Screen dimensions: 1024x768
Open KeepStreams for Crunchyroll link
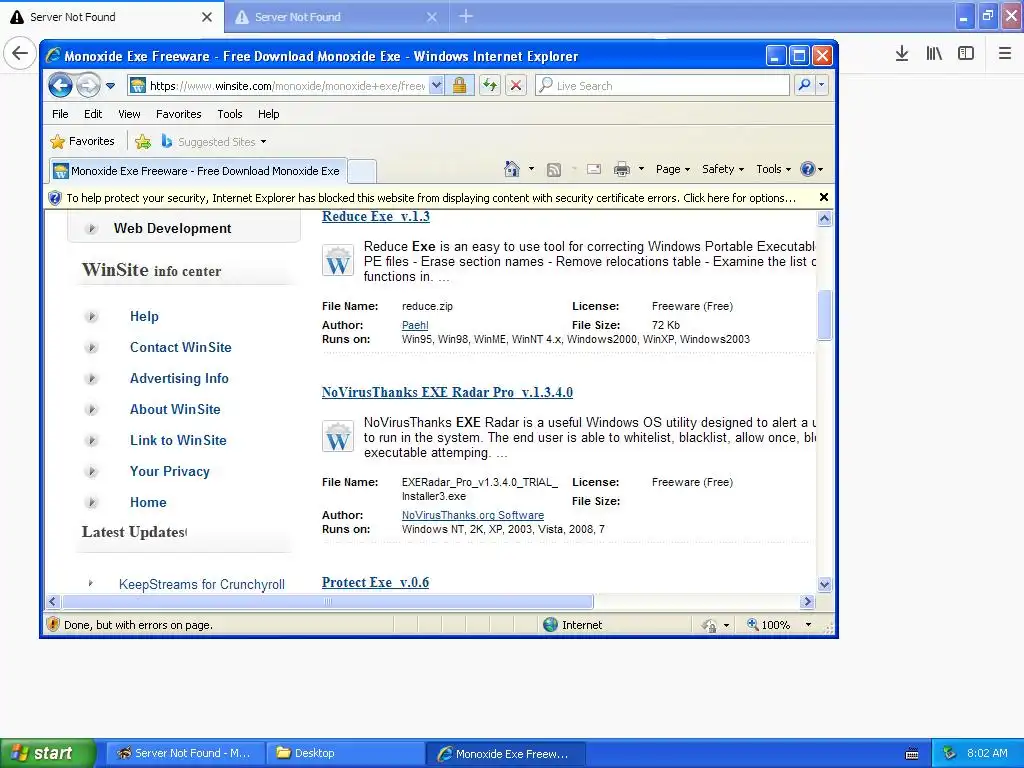[x=202, y=584]
